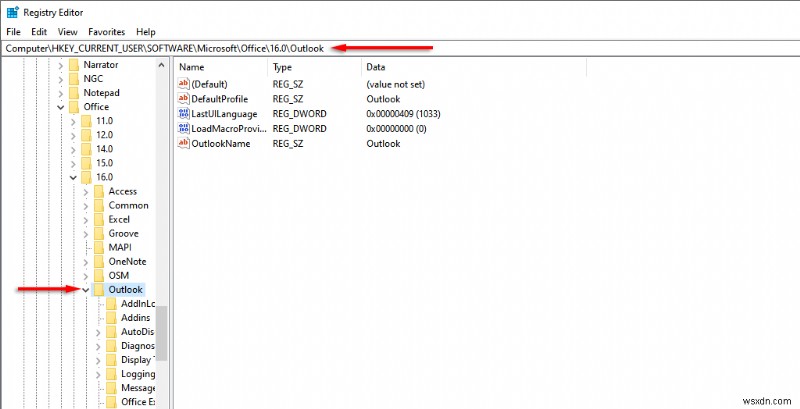Select the Narrator folder icon
Viewport: 800px width, 409px height.
[x=74, y=65]
